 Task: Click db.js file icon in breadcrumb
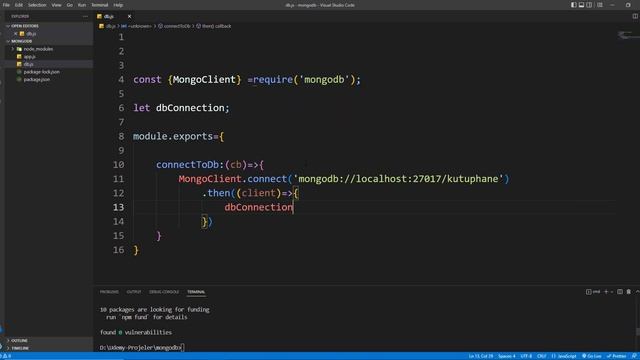click(102, 26)
